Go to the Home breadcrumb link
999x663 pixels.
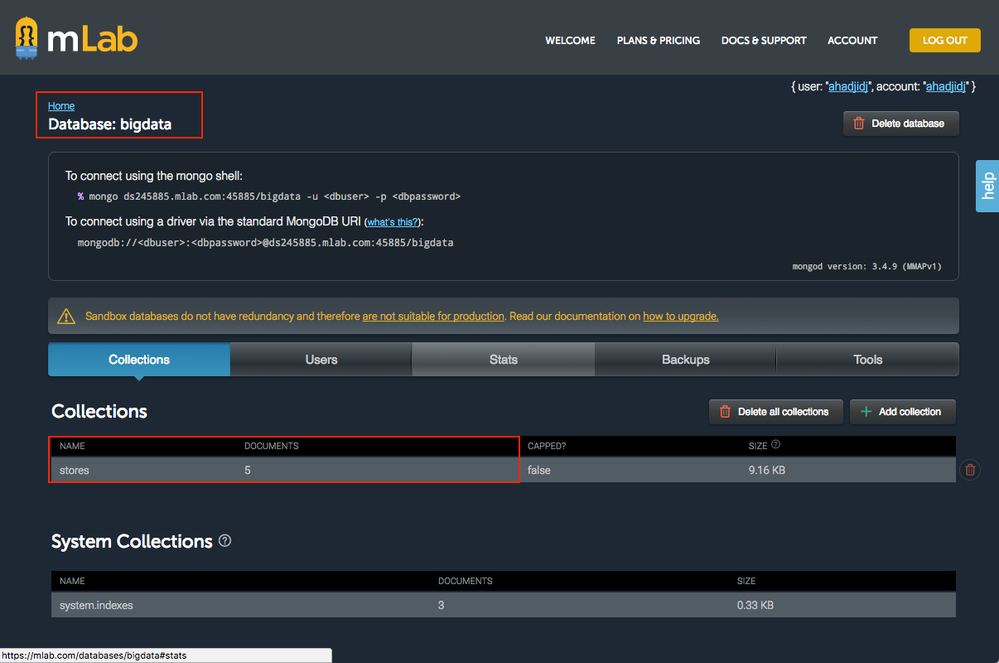click(61, 106)
